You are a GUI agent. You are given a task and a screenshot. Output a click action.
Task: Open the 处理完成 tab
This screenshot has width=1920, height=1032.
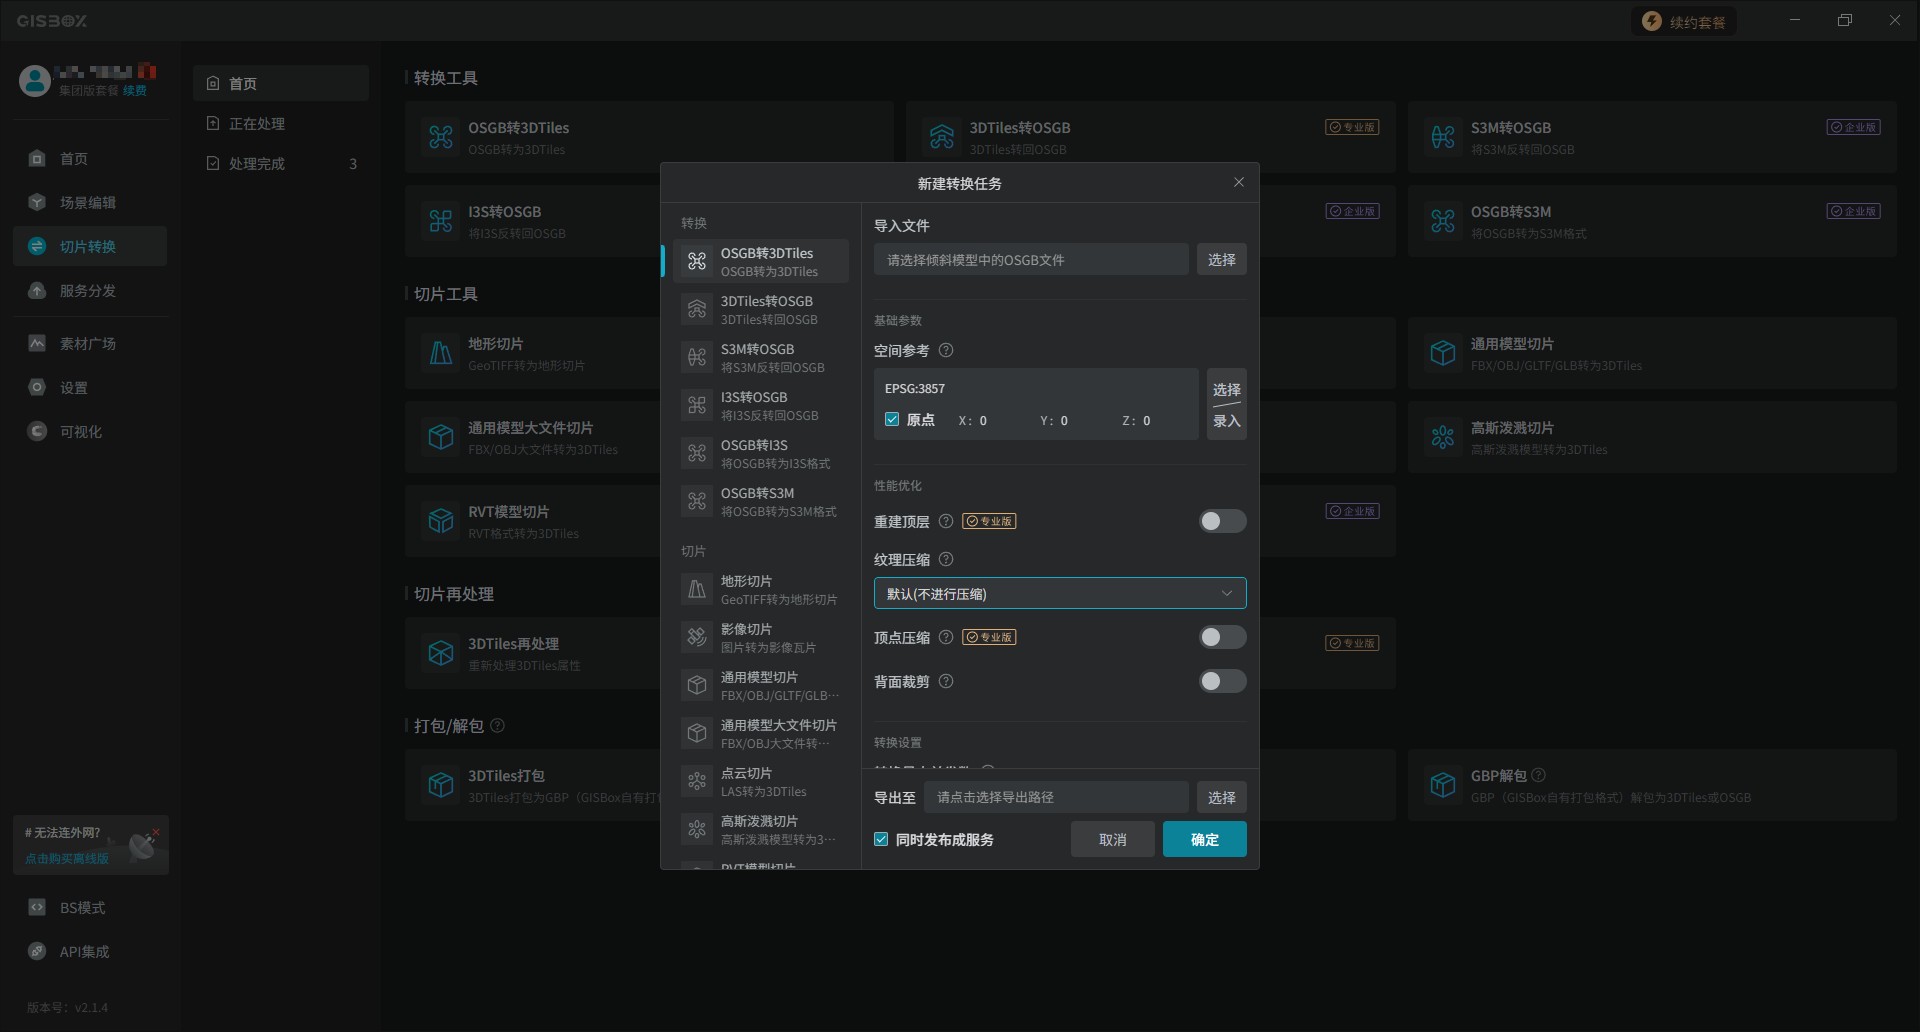[257, 164]
